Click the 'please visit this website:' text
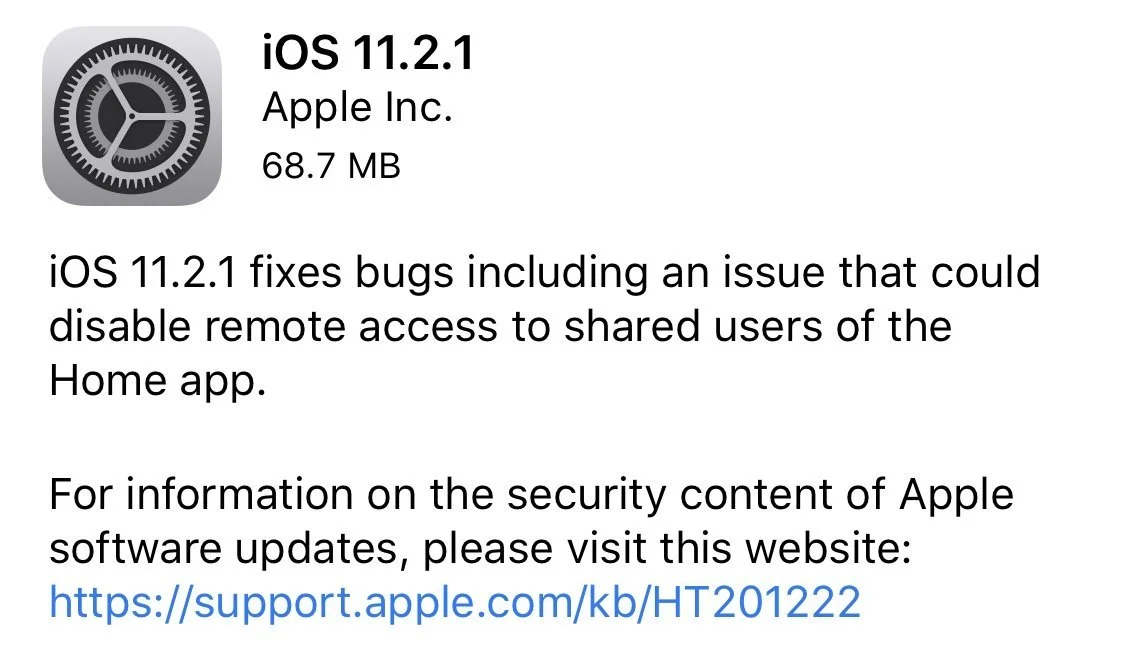The image size is (1125, 655). (667, 550)
